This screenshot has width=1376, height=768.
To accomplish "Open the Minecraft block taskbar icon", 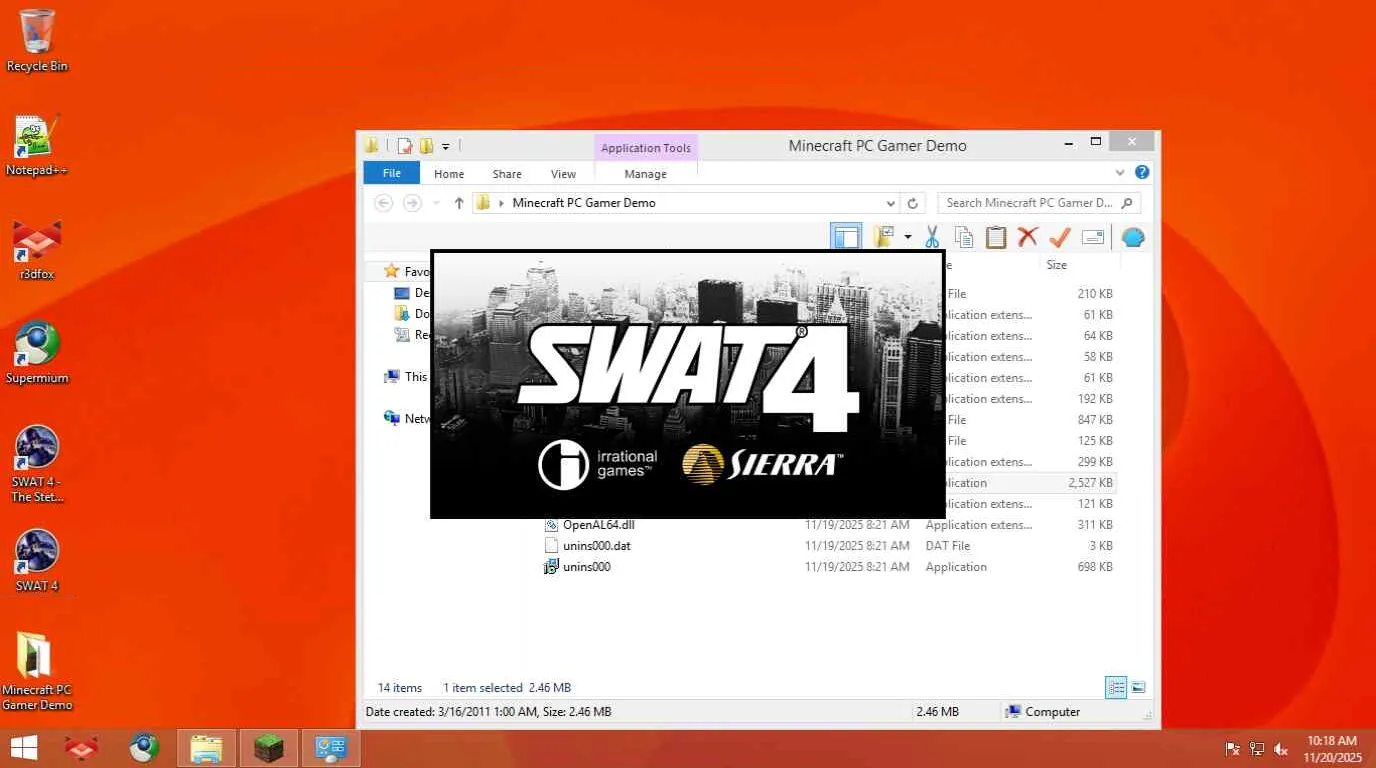I will [268, 748].
